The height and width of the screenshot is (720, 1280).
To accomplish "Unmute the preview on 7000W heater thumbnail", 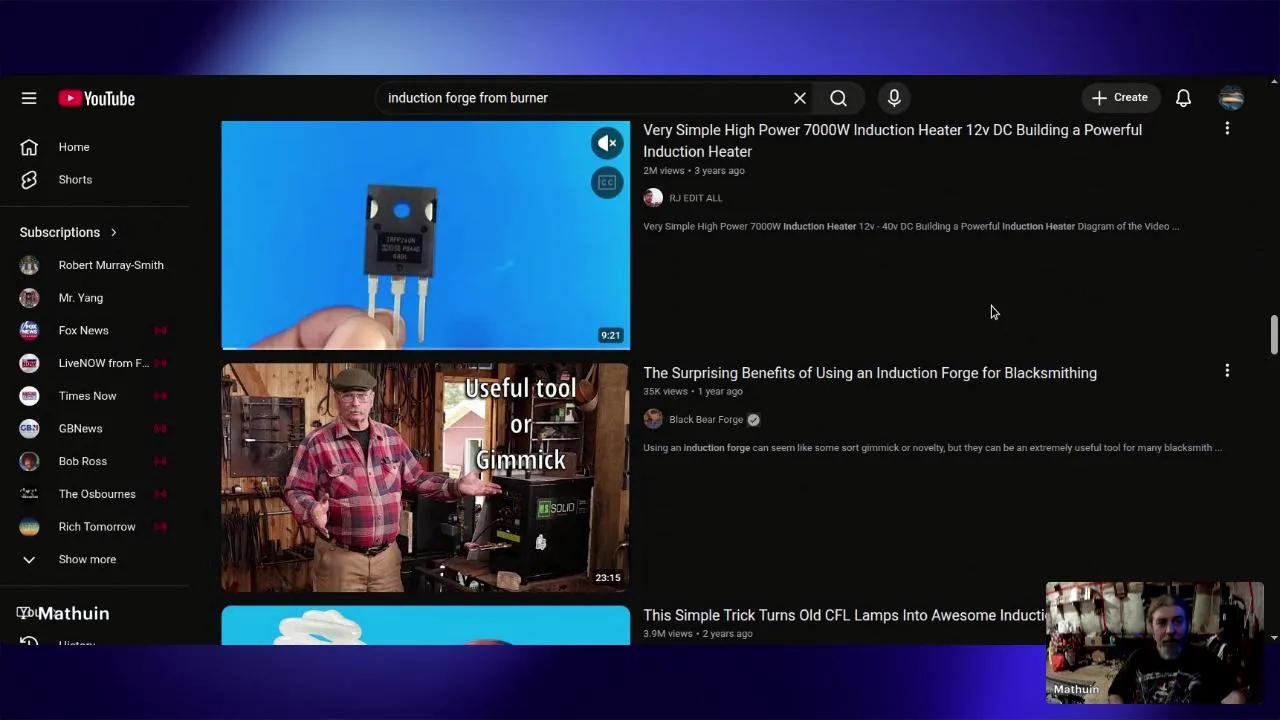I will (x=607, y=143).
